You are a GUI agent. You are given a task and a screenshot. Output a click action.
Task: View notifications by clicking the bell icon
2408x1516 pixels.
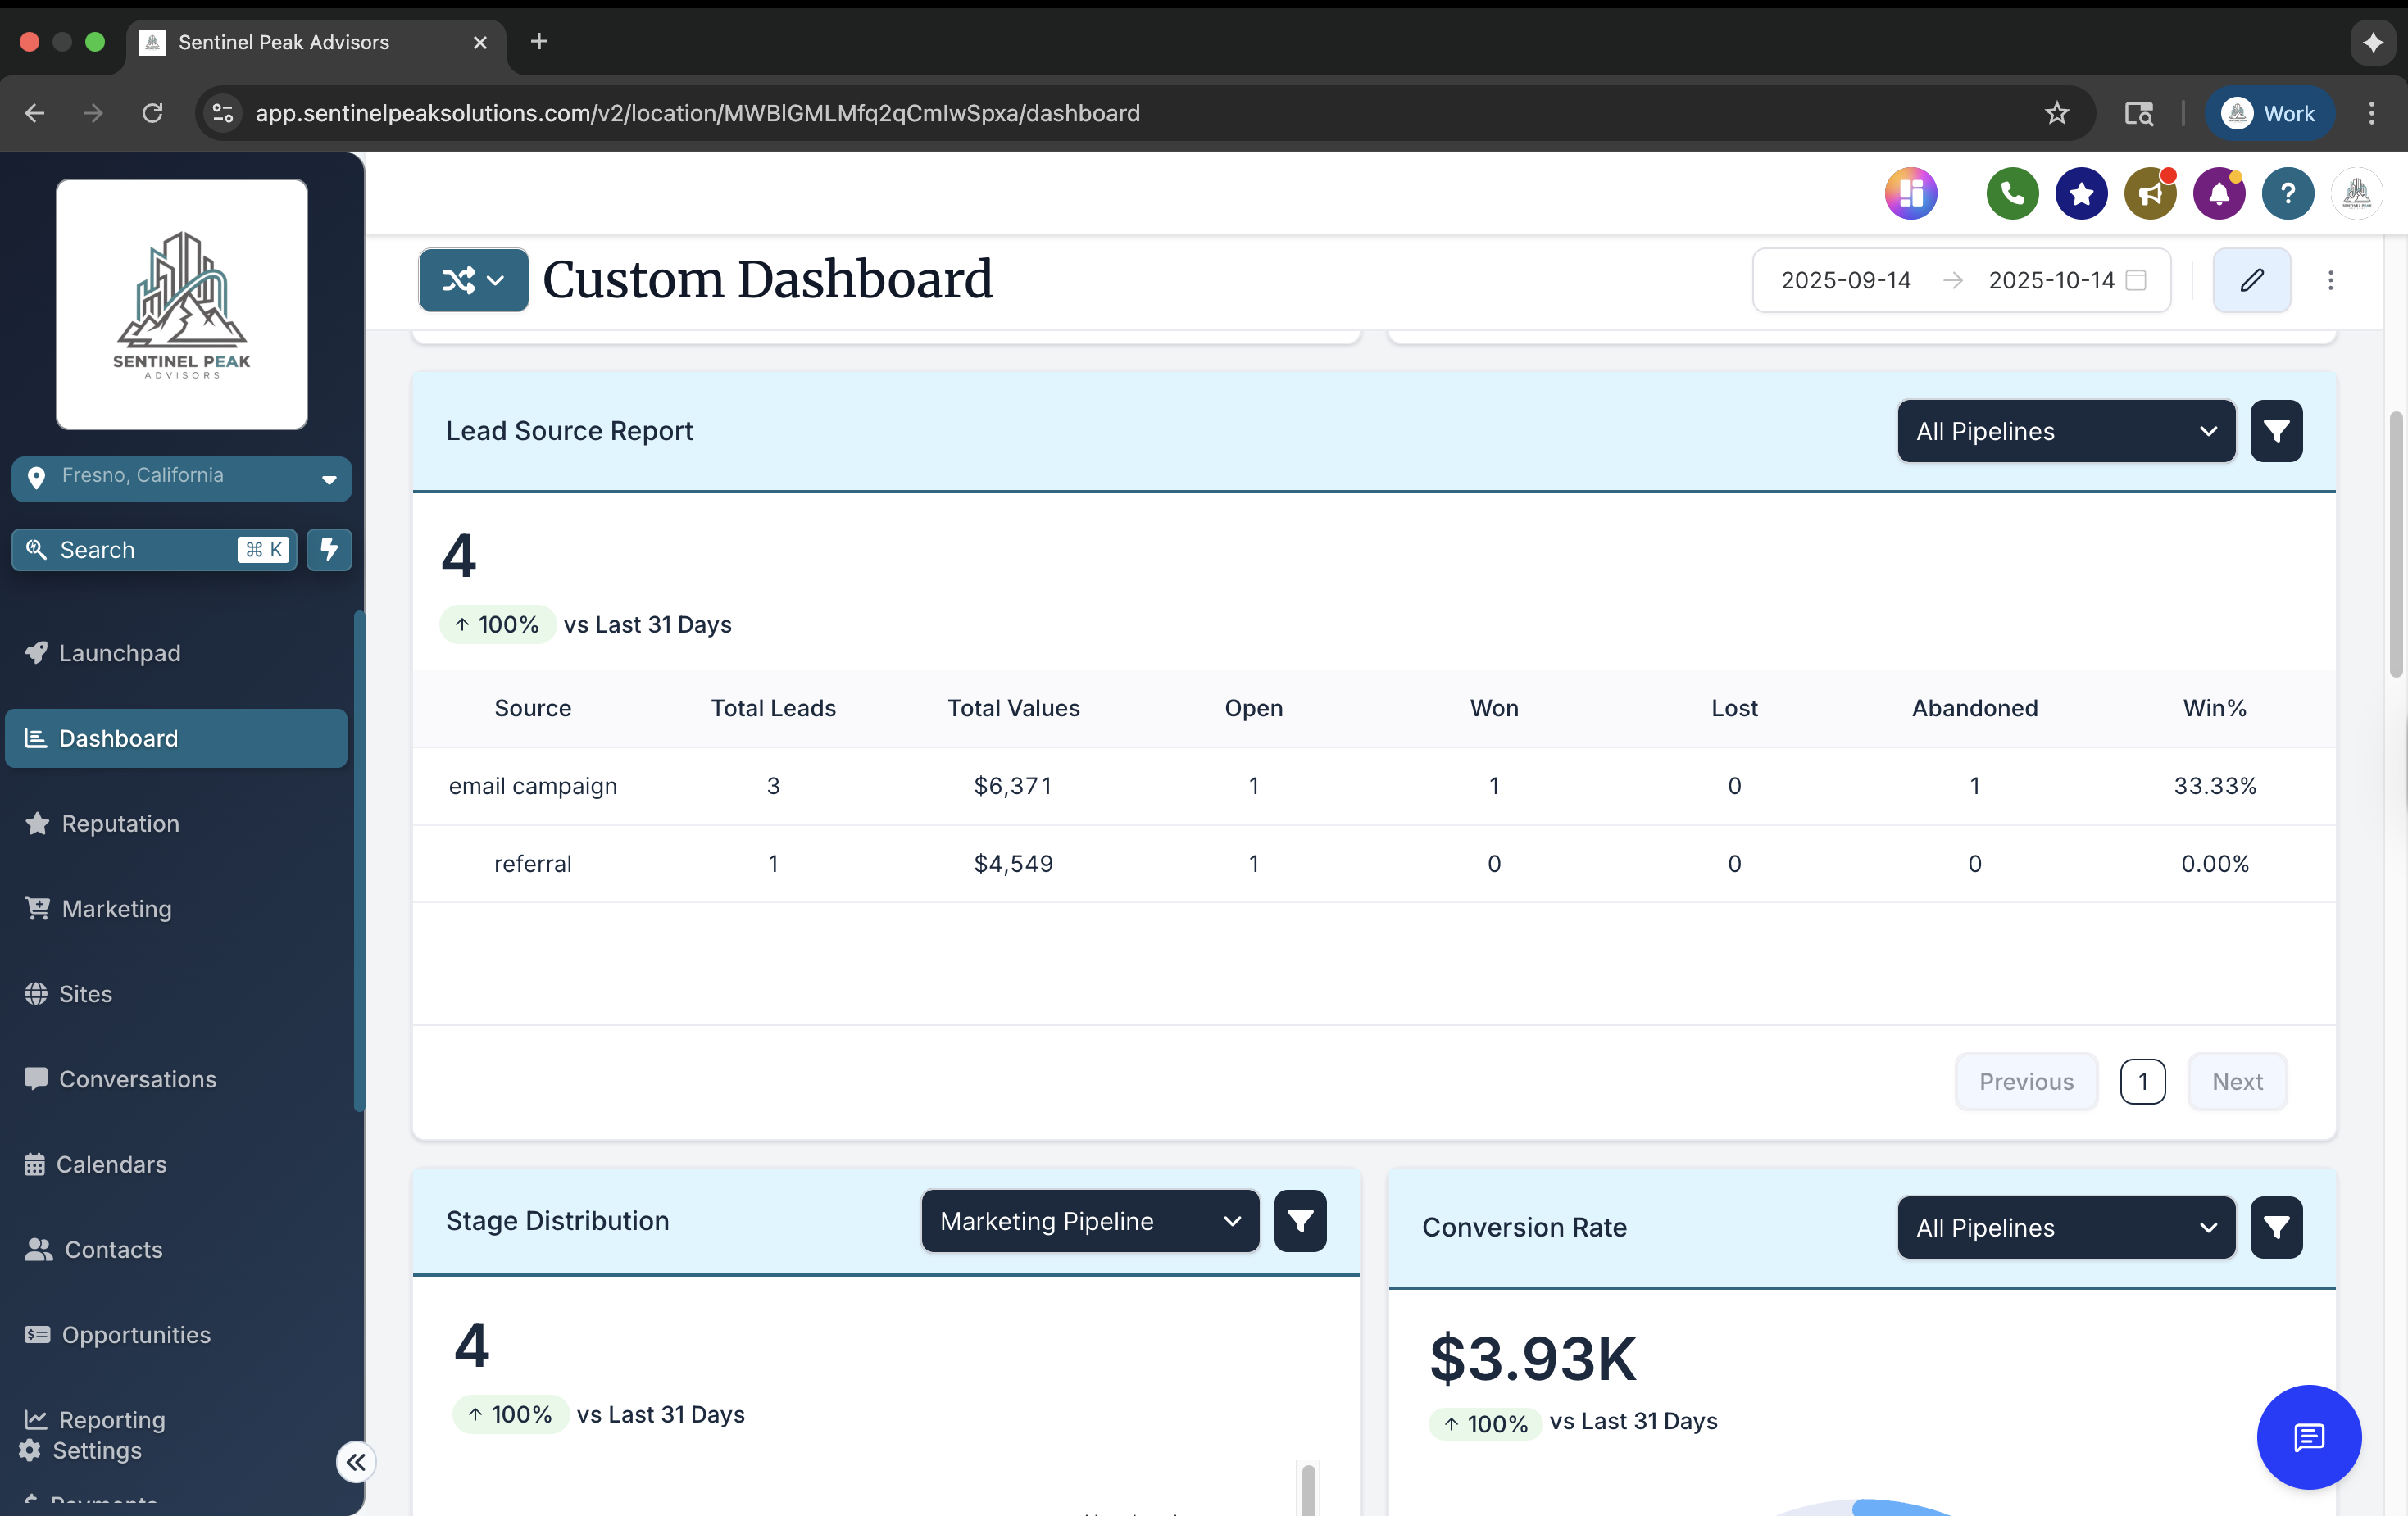click(x=2219, y=193)
